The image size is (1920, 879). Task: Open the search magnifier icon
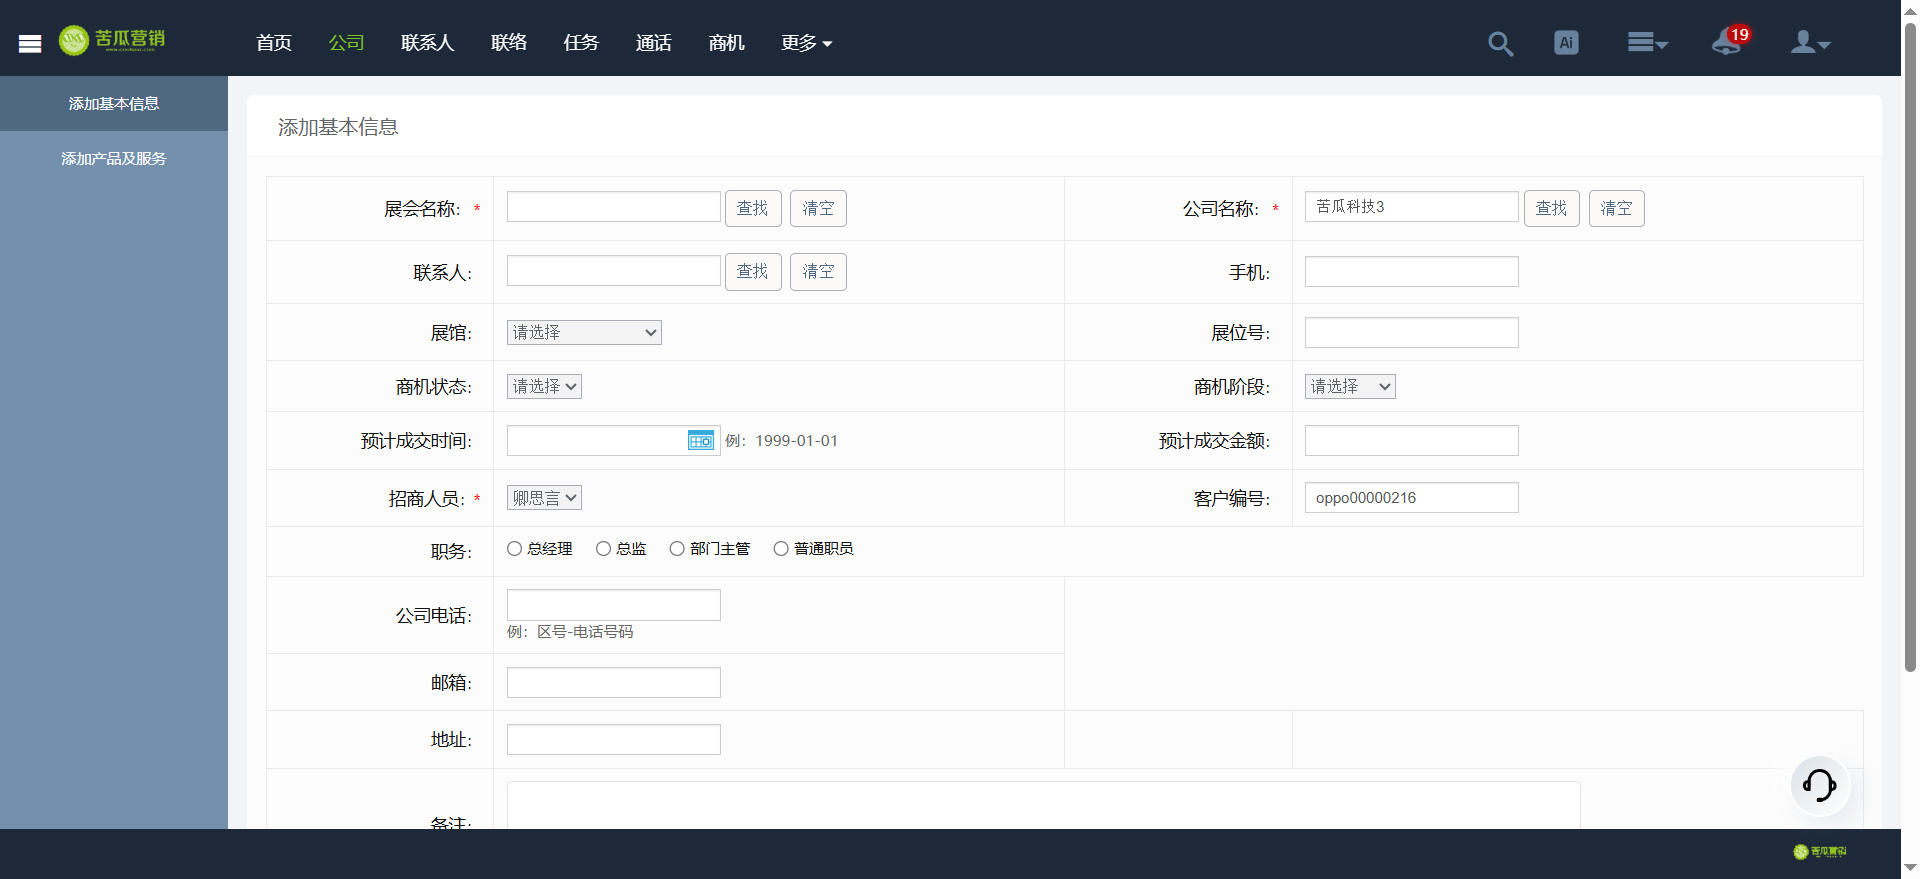click(1500, 43)
